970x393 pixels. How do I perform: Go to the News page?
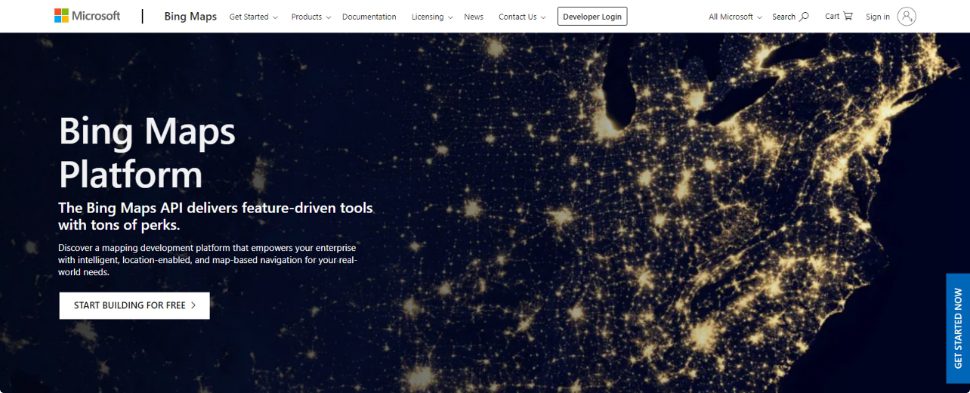474,17
